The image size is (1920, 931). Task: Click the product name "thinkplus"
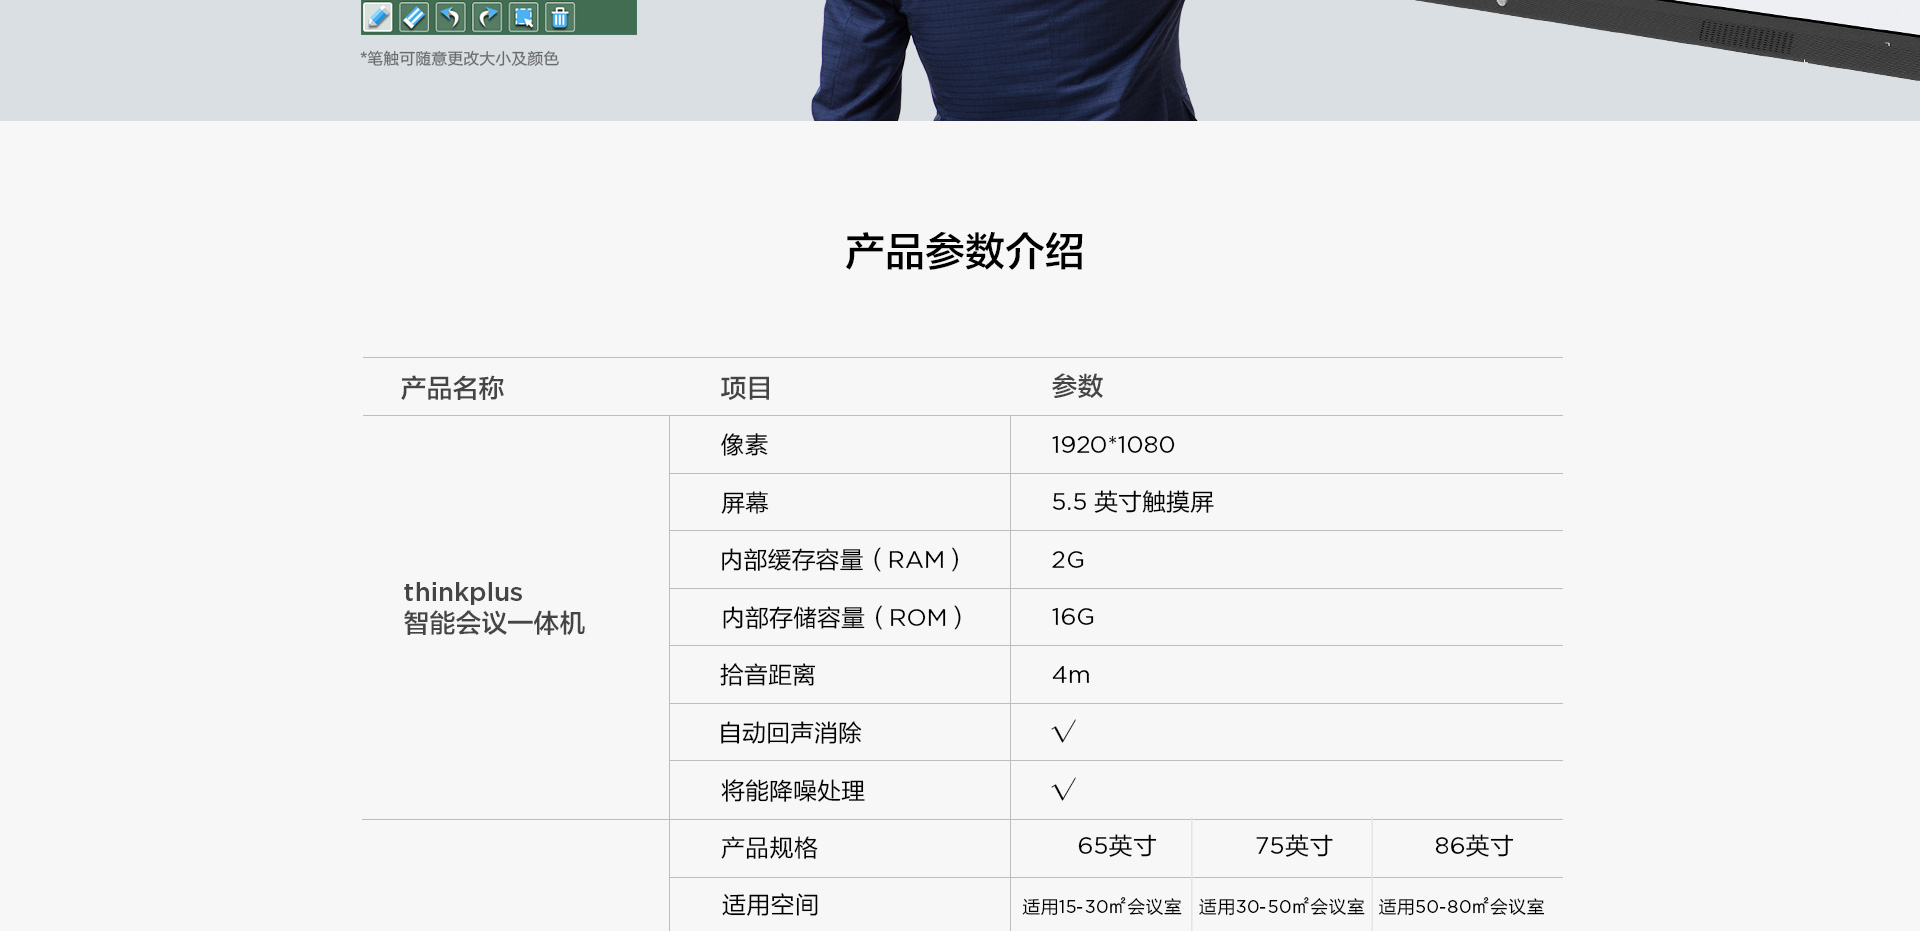(463, 592)
